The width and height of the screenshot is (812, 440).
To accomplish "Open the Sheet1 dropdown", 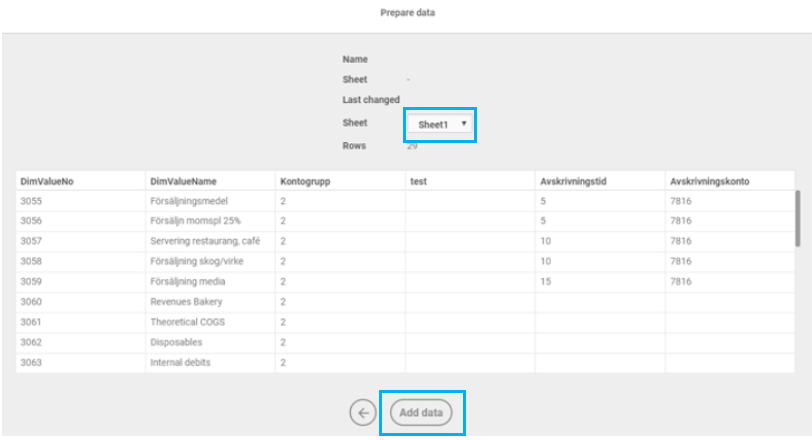I will 441,124.
